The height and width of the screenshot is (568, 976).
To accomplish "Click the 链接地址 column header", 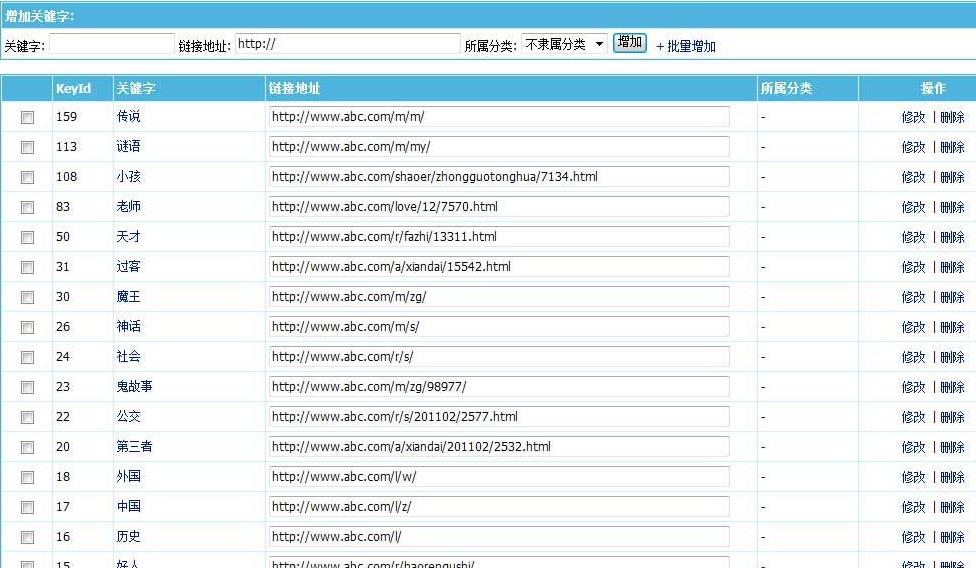I will (294, 89).
